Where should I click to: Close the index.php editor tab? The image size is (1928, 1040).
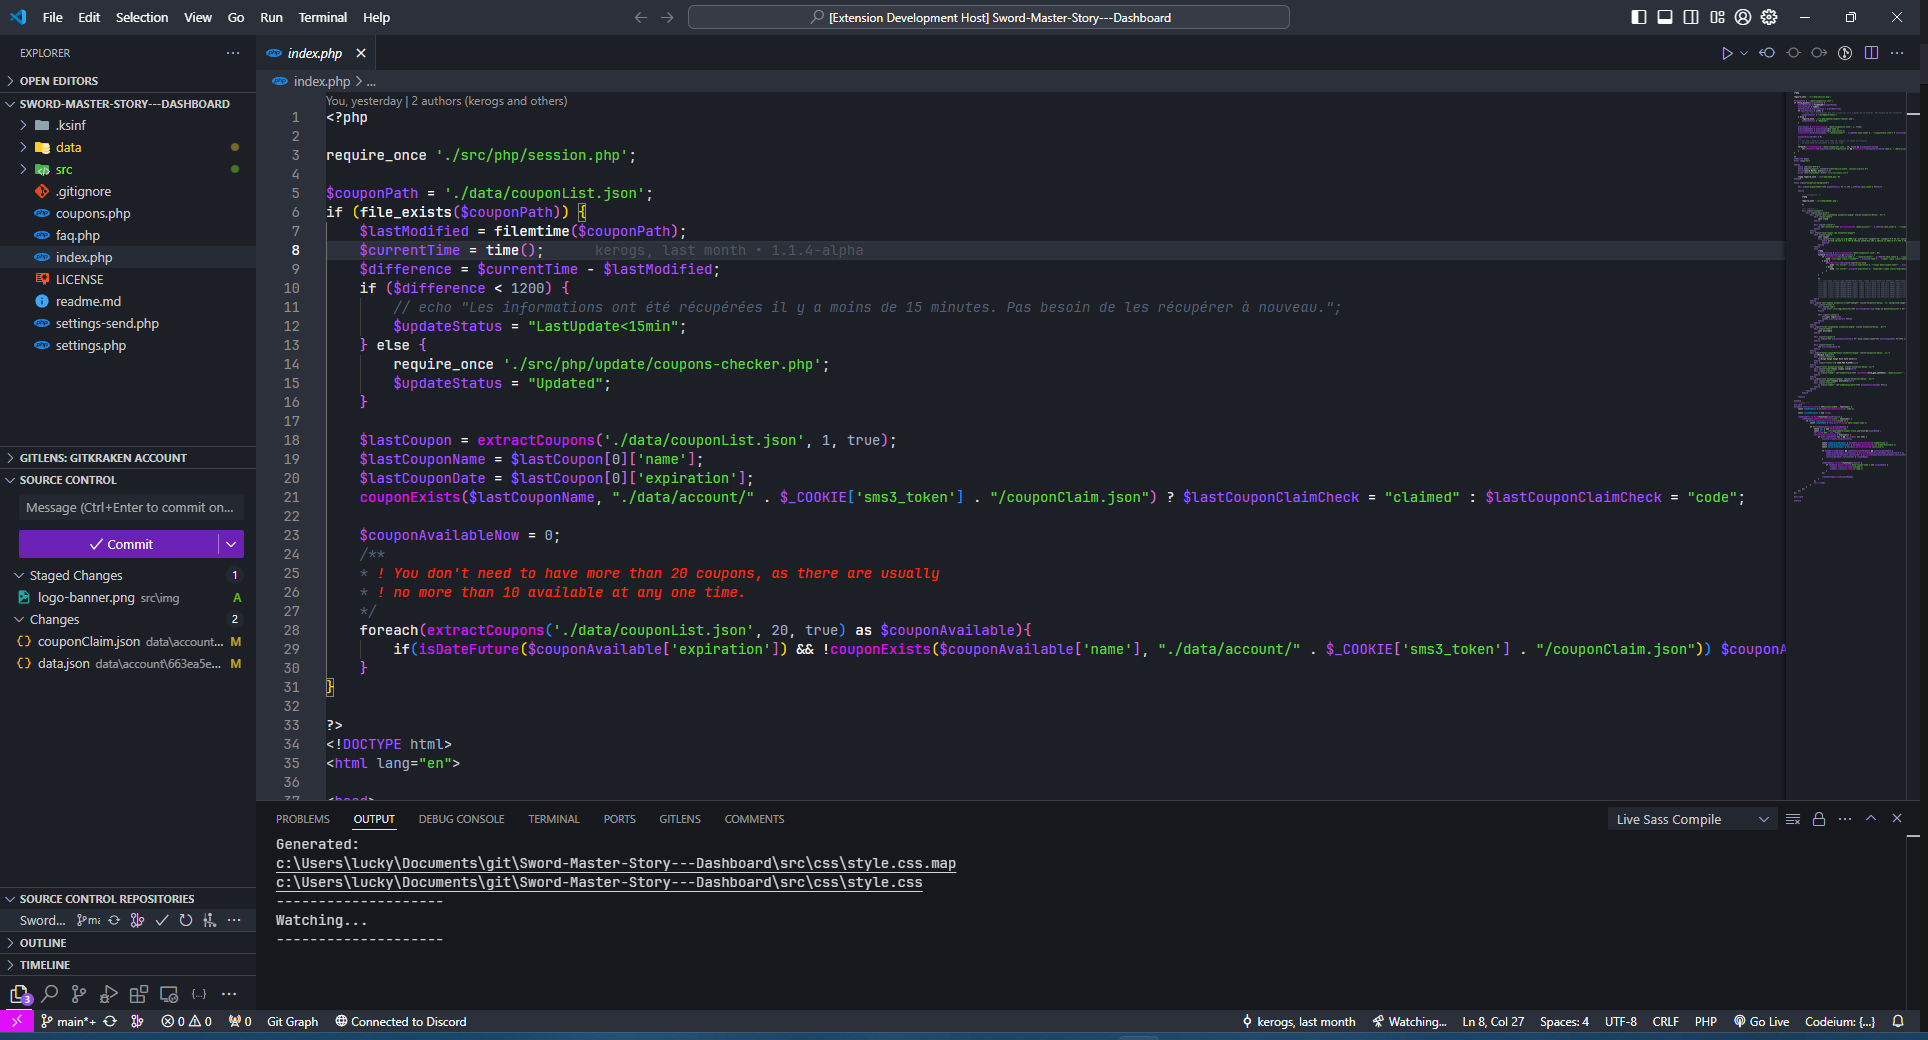(361, 53)
